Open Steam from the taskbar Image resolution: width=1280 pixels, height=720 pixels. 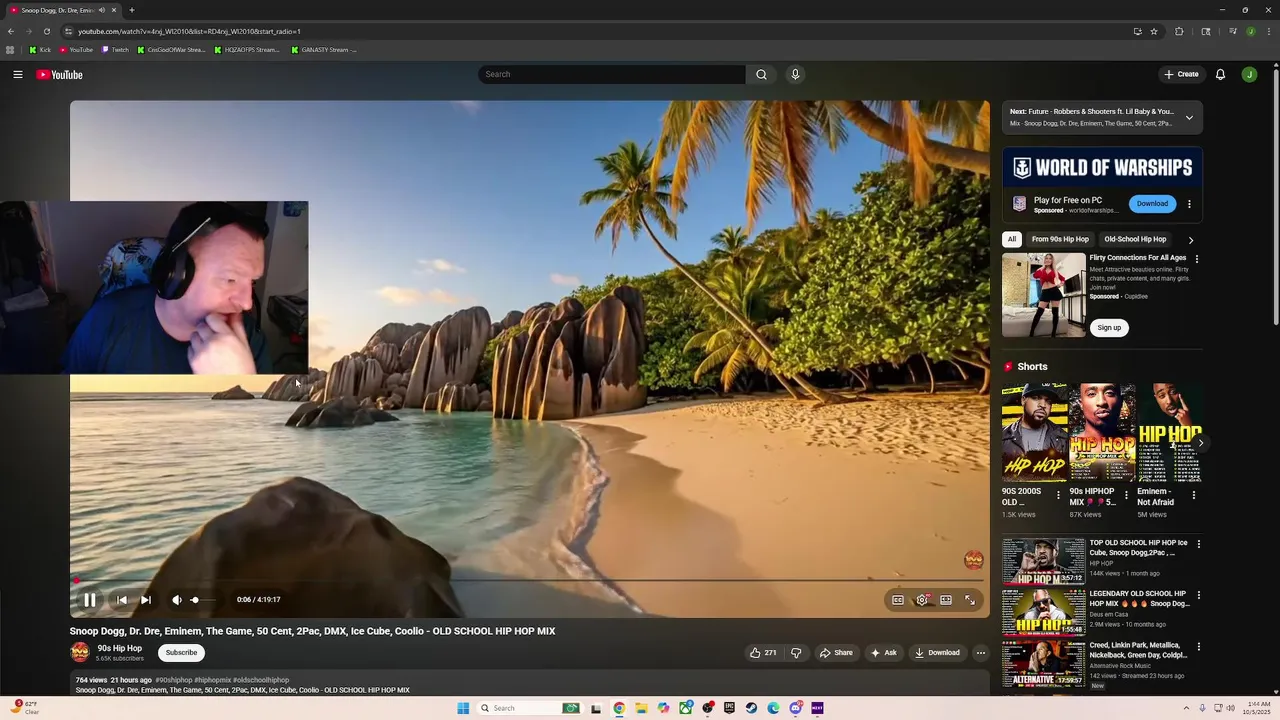click(751, 708)
